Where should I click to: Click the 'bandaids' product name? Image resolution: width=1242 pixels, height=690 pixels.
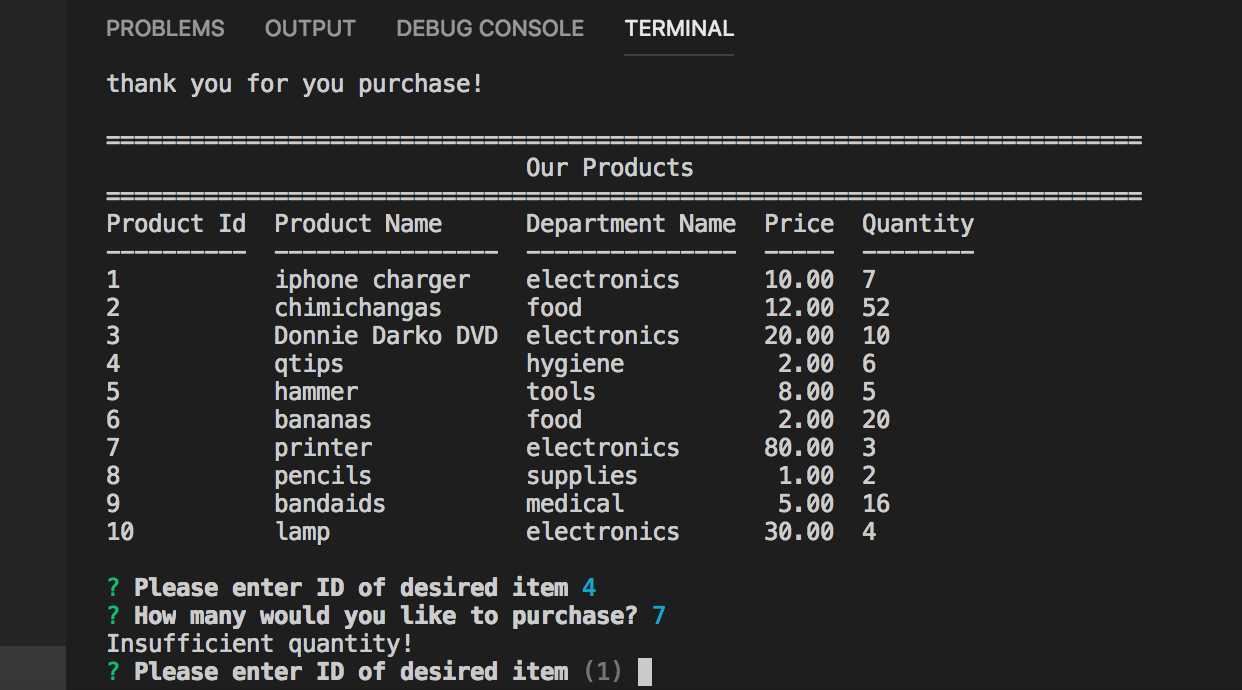[330, 504]
